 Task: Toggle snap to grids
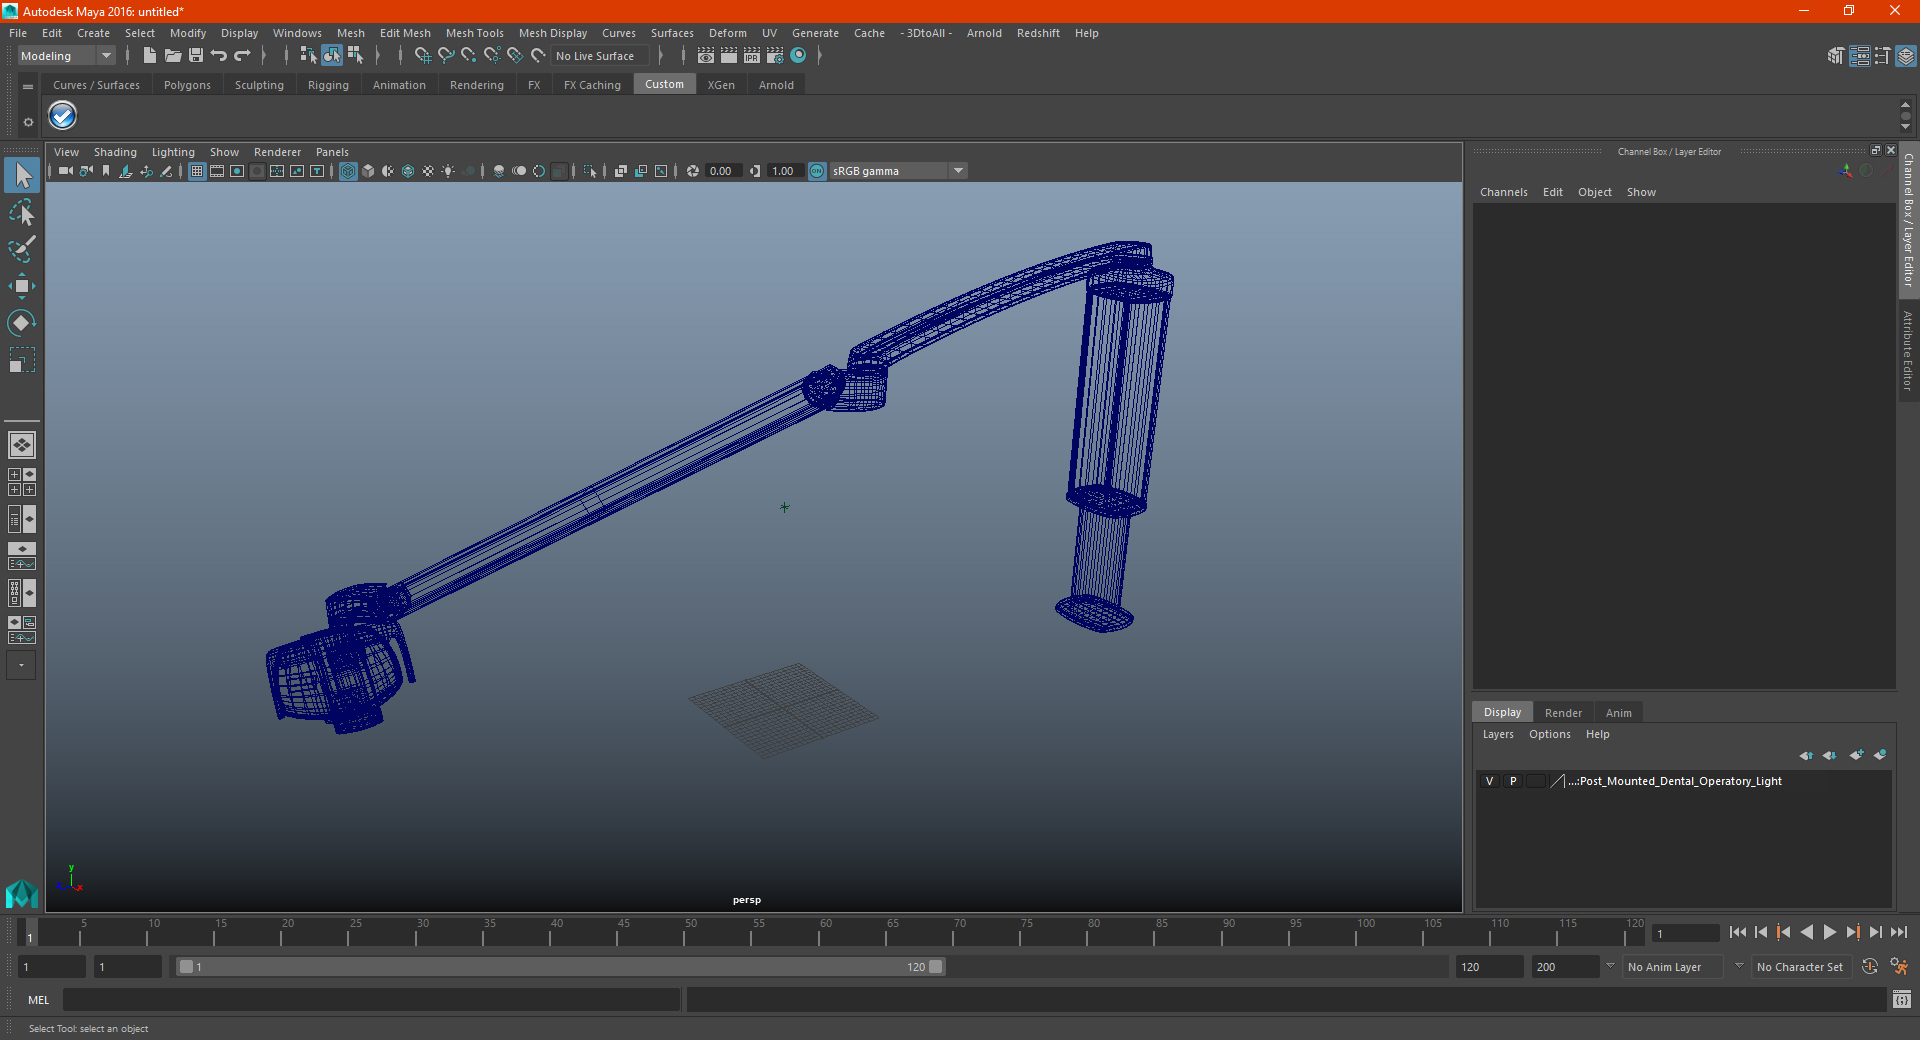[x=423, y=56]
